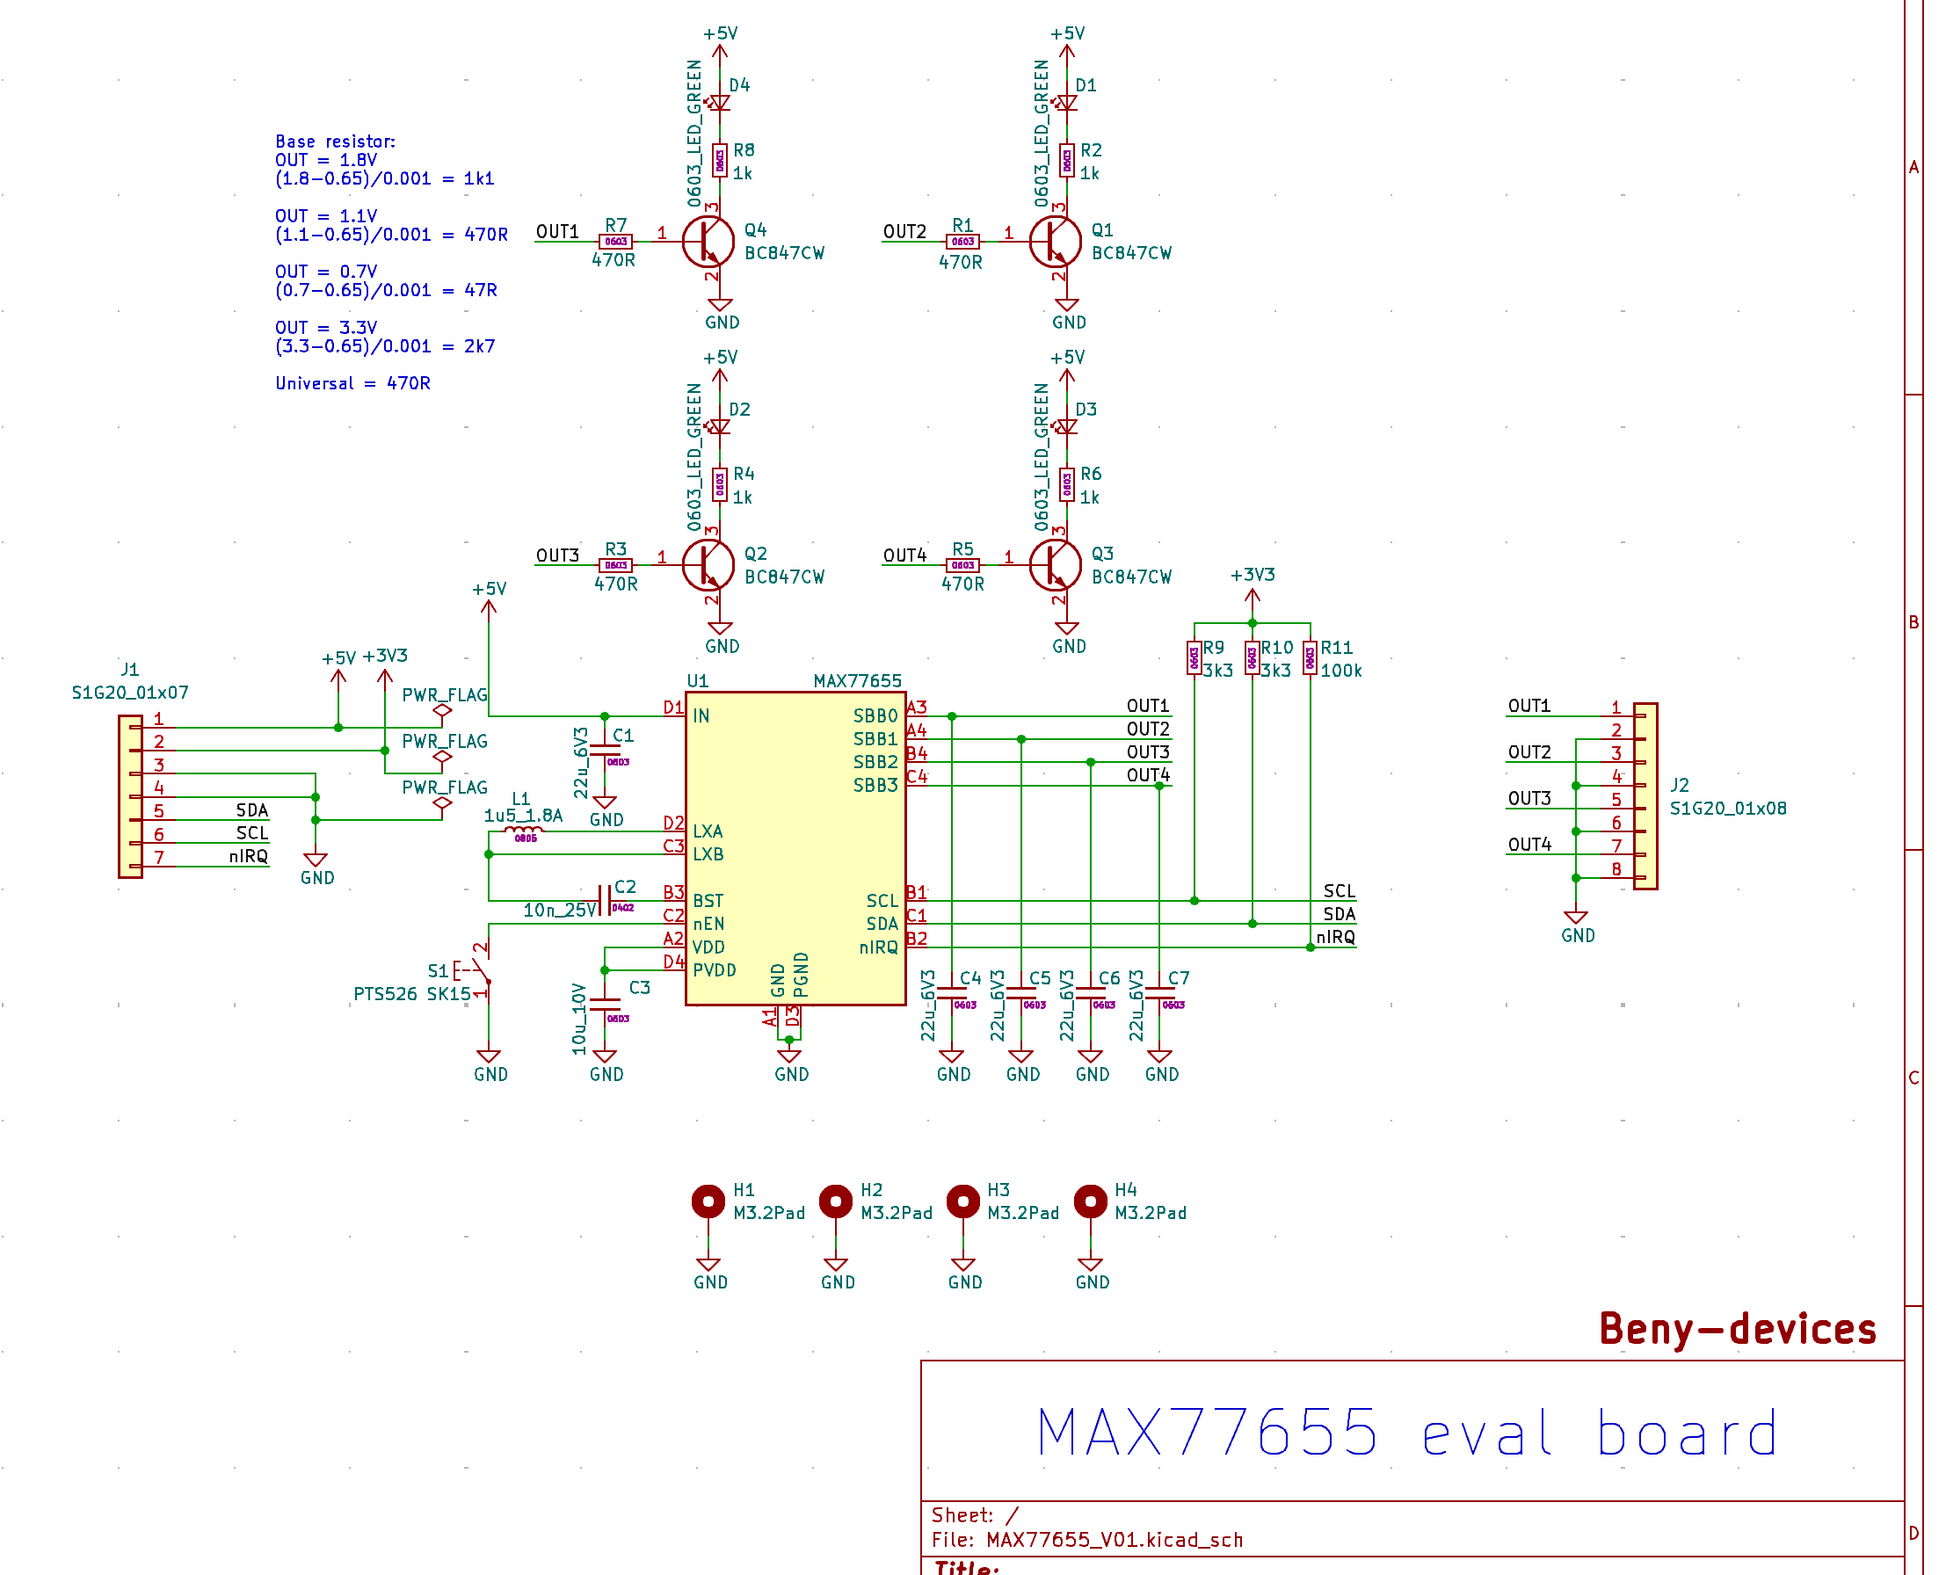Select the H1 mounting hole pad
Viewport: 1946px width, 1575px height.
pos(708,1201)
